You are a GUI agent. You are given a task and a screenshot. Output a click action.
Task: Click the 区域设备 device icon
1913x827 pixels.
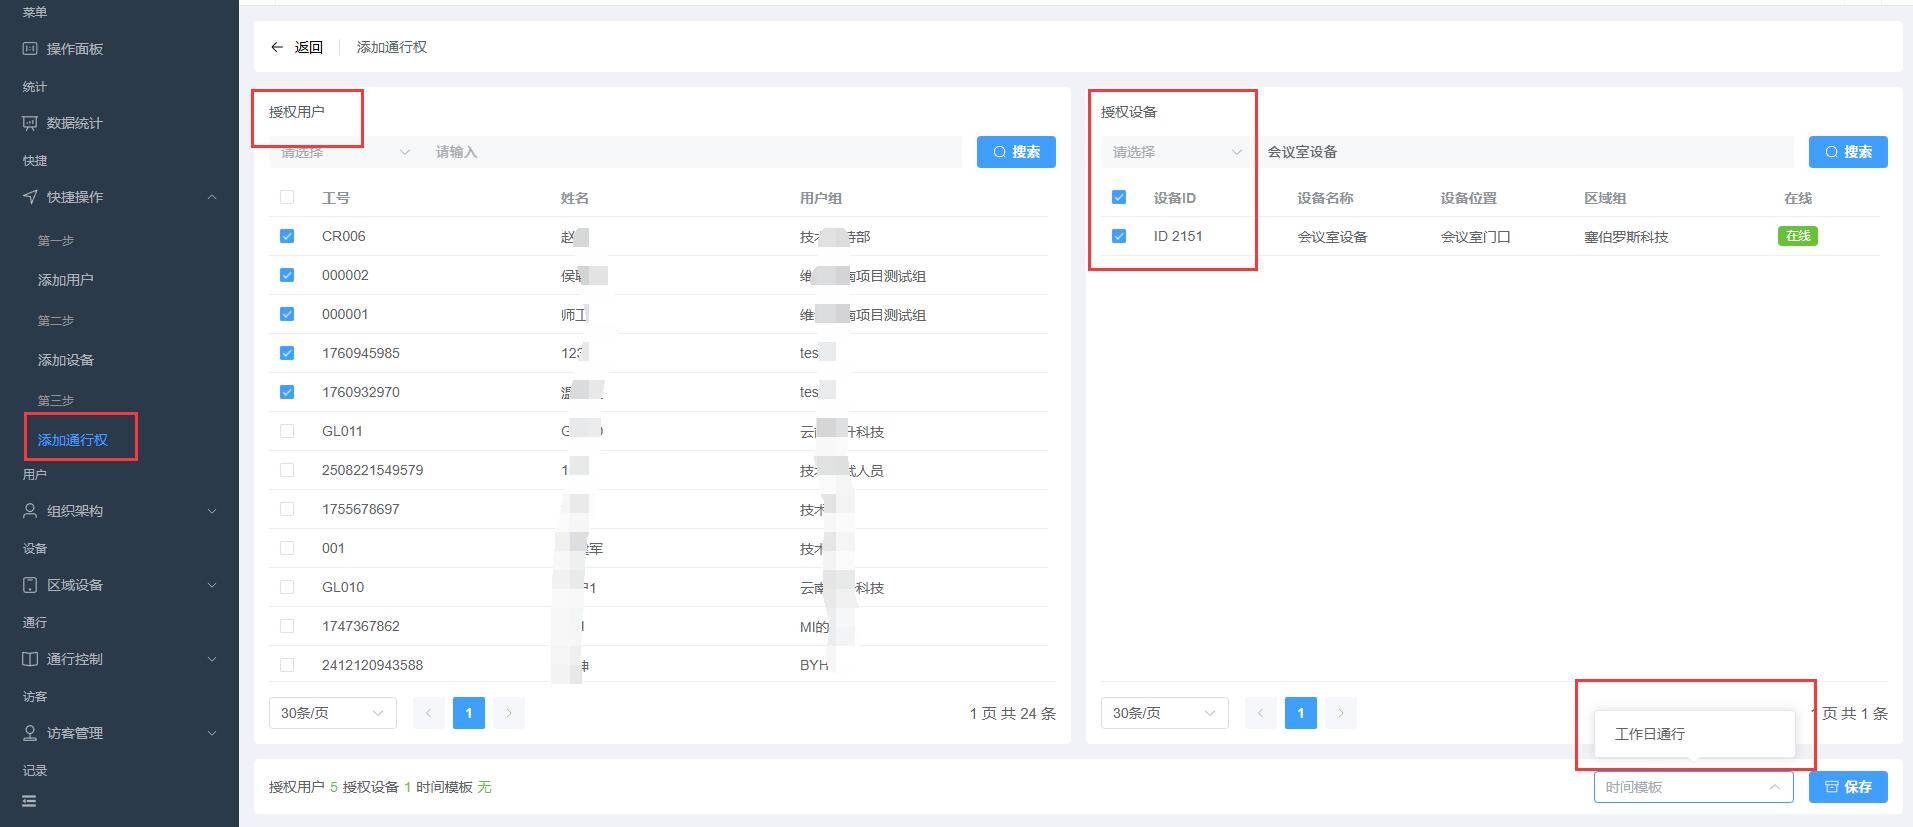[x=30, y=585]
